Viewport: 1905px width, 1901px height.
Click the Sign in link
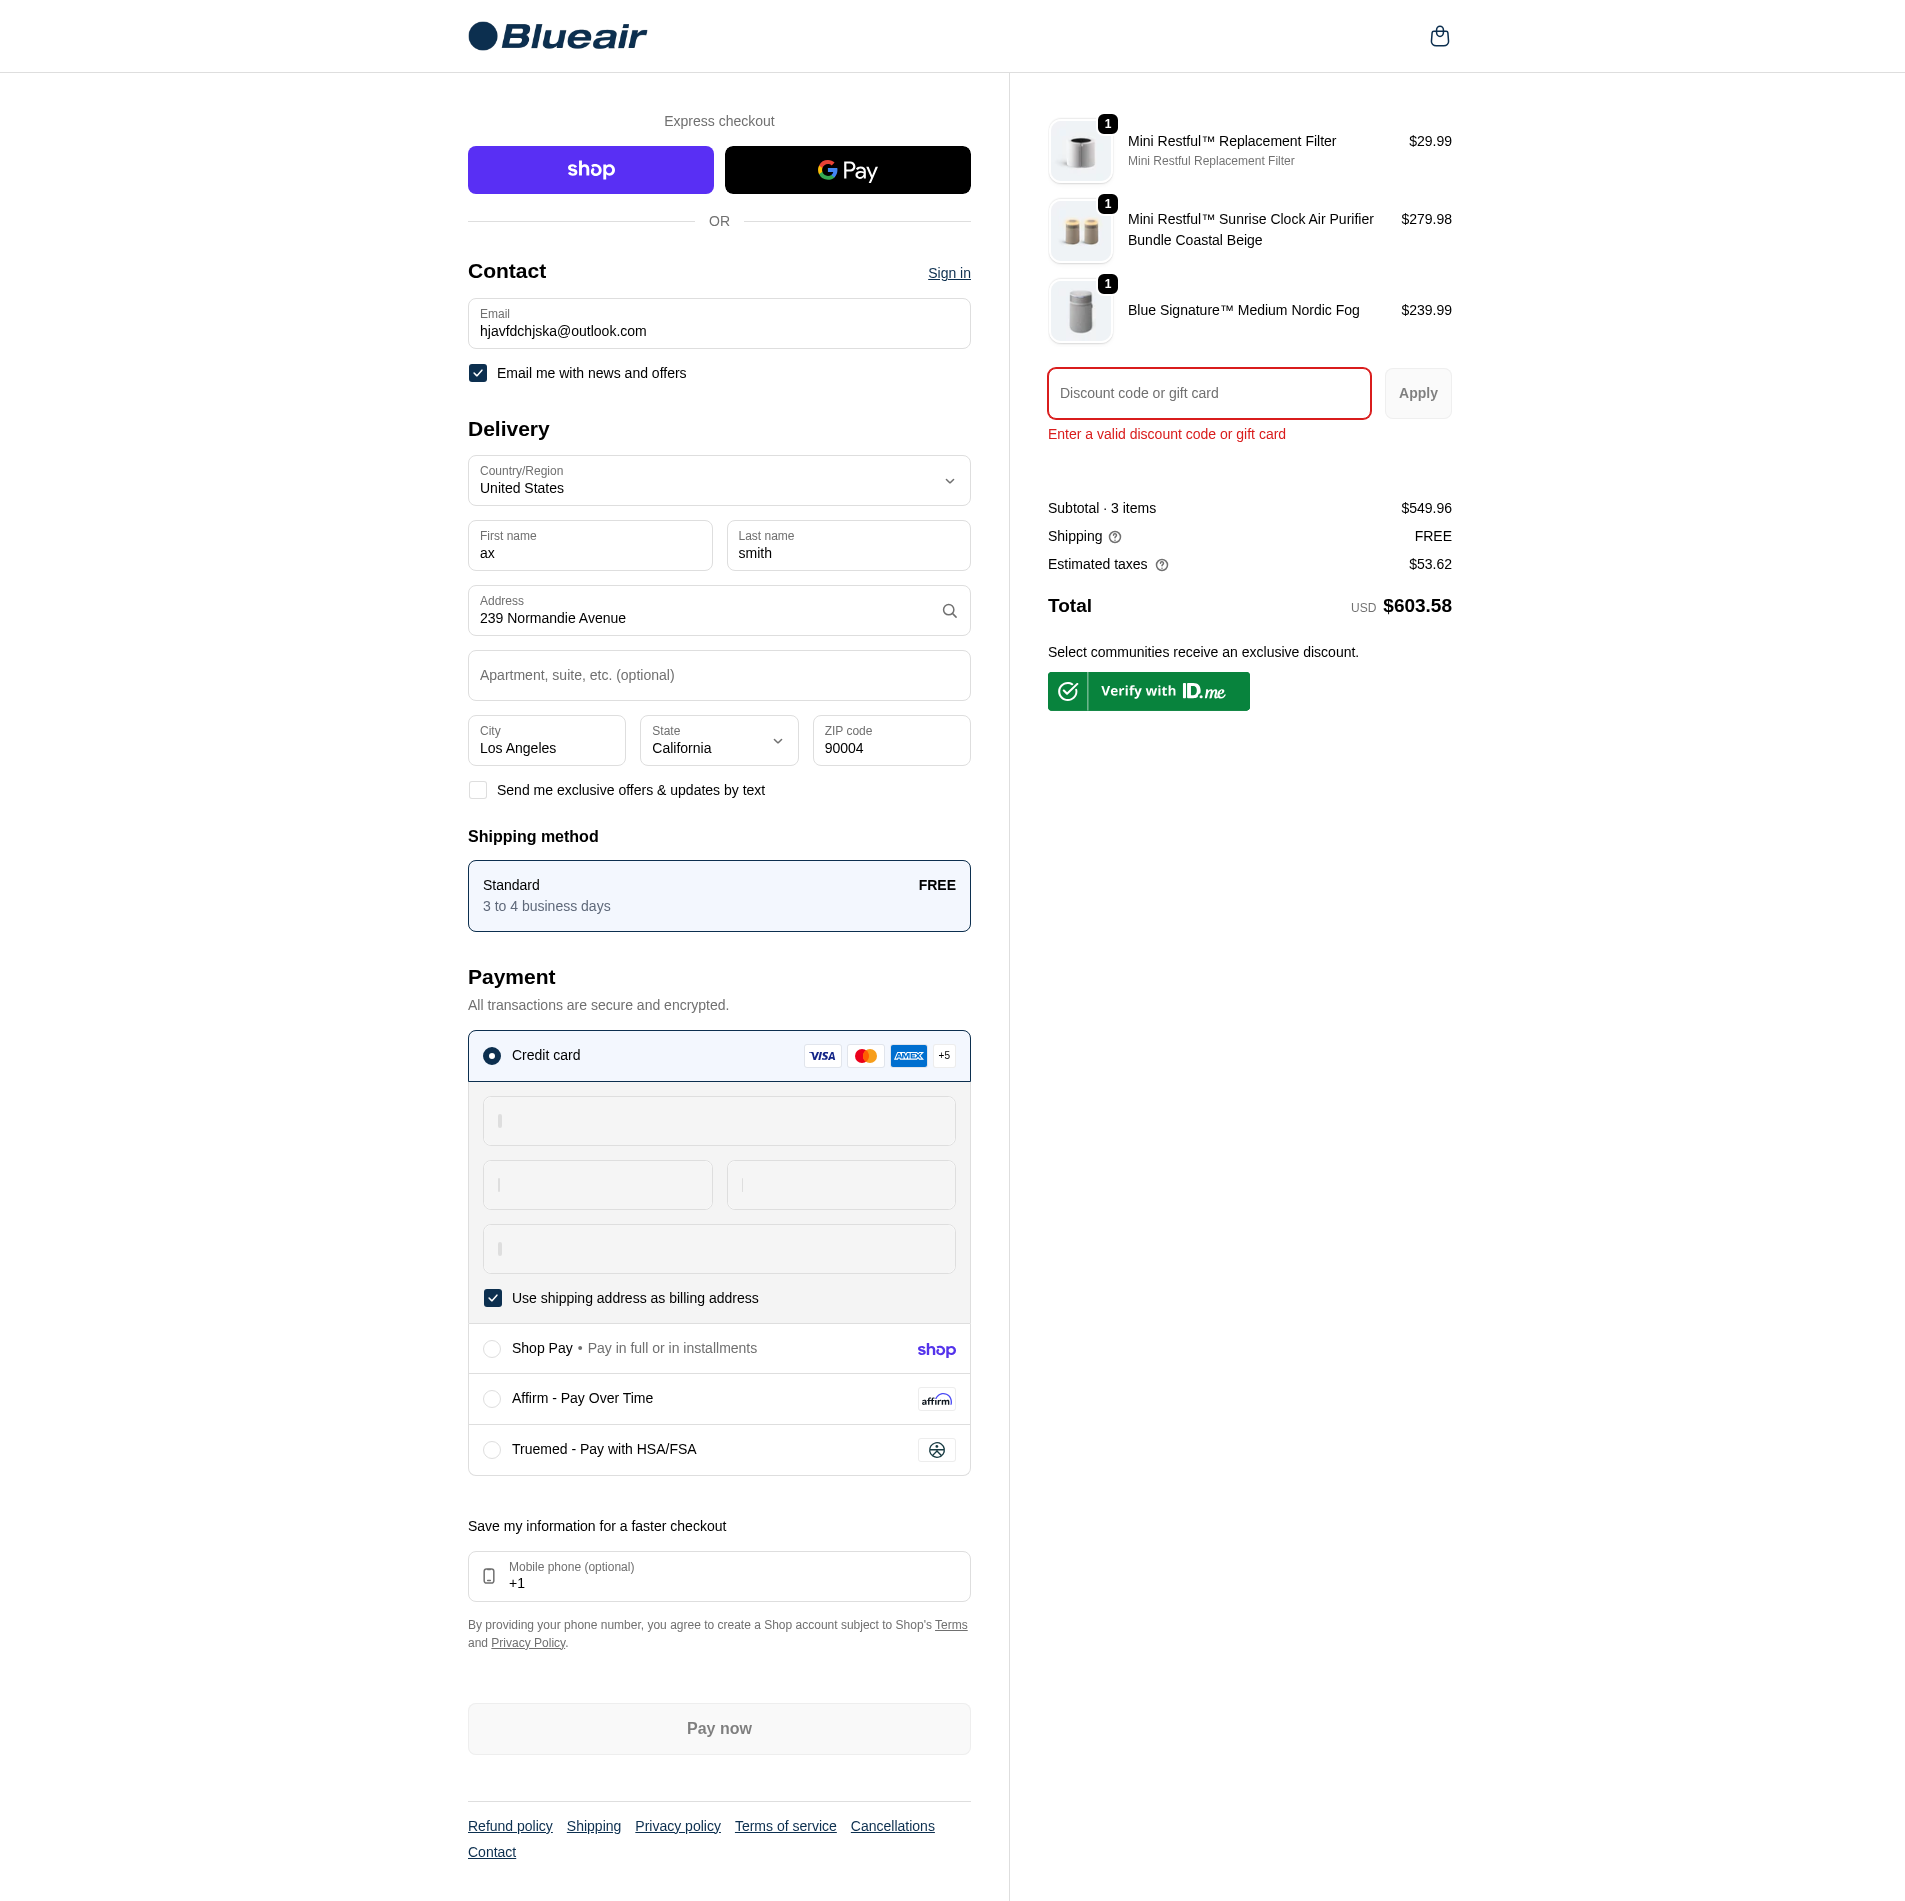[949, 273]
